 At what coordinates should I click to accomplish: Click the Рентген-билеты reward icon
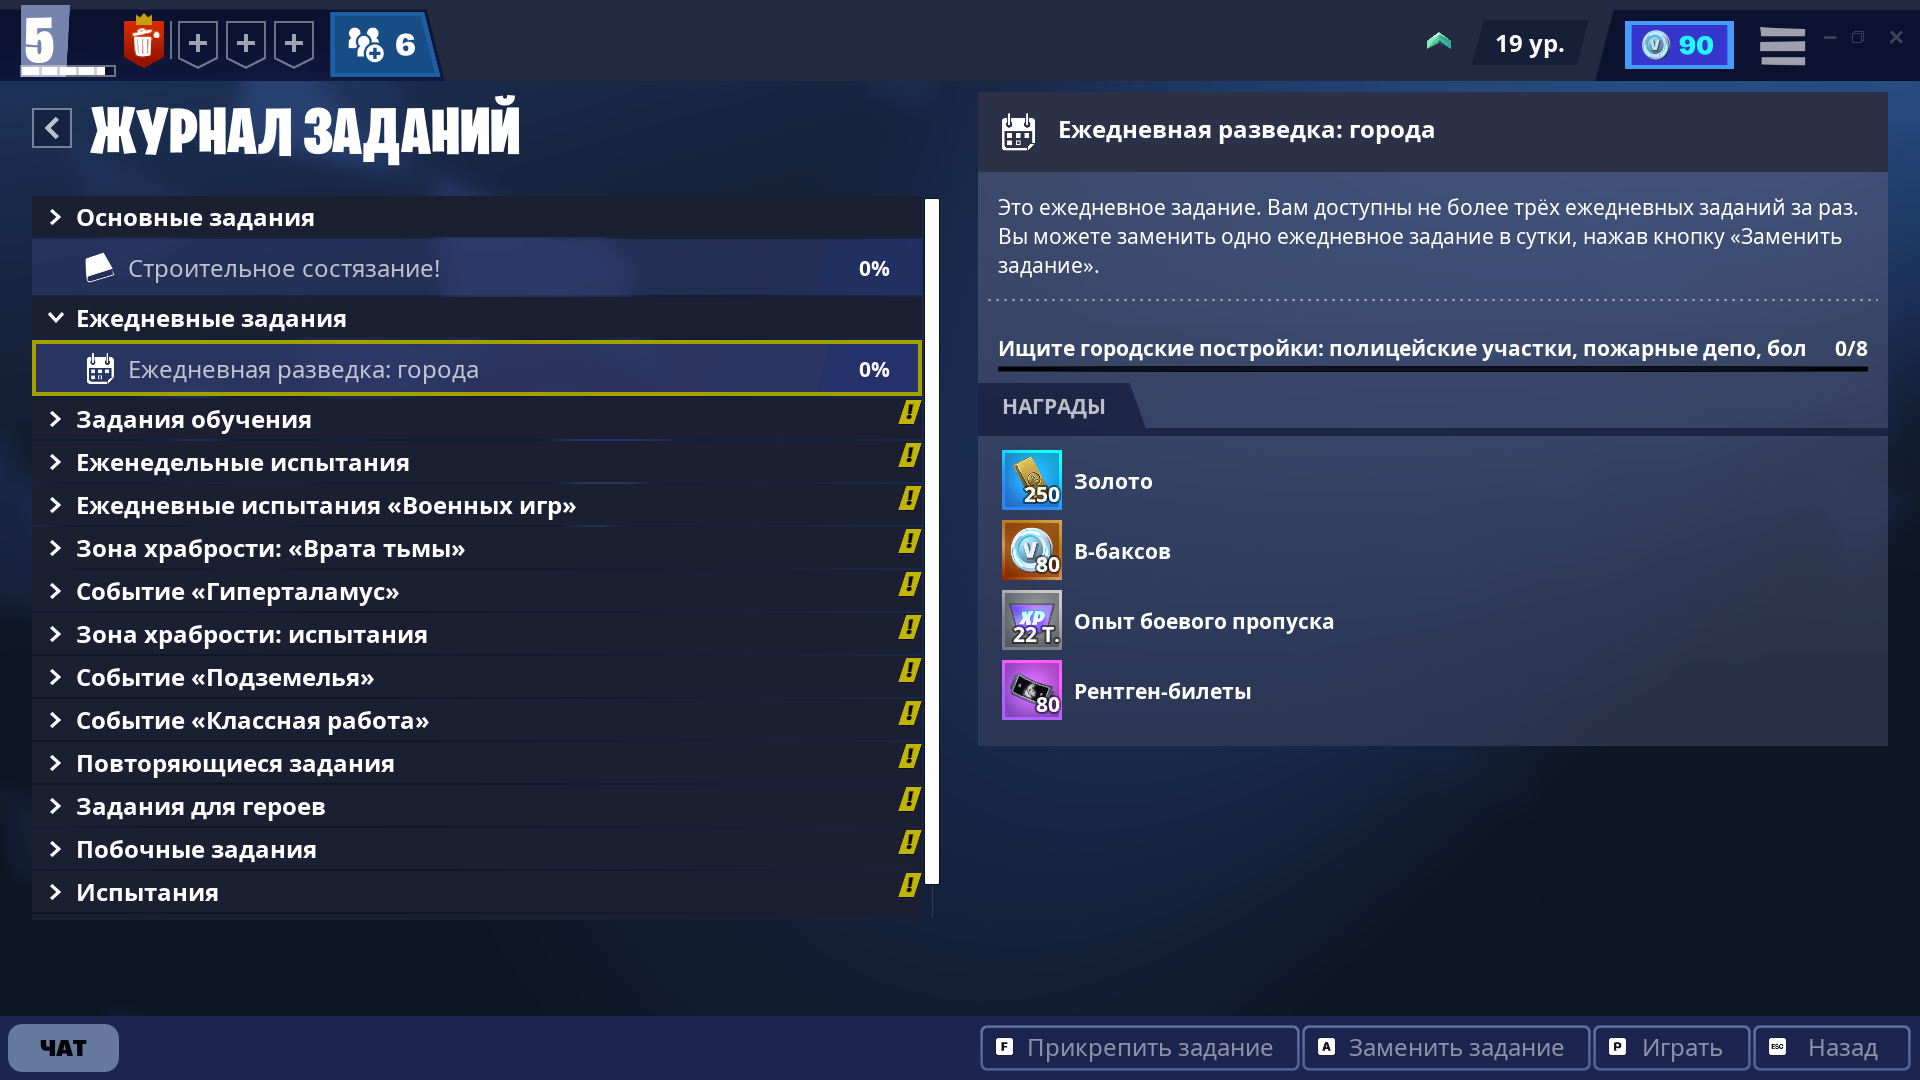point(1032,690)
